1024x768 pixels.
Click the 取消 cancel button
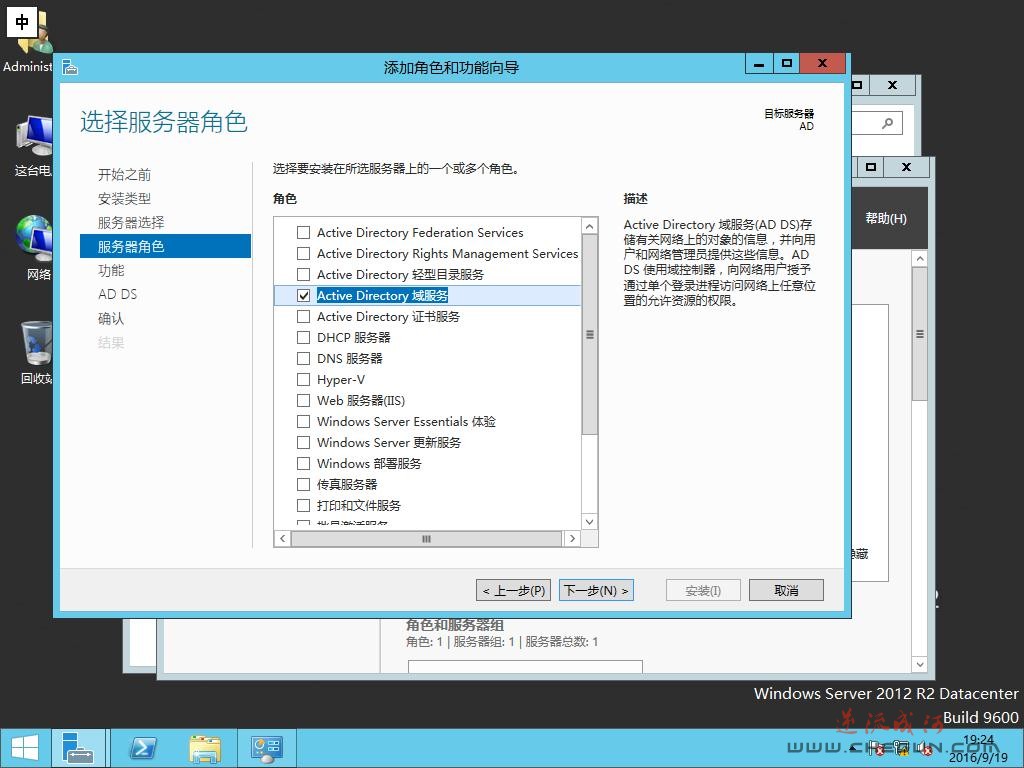[786, 590]
